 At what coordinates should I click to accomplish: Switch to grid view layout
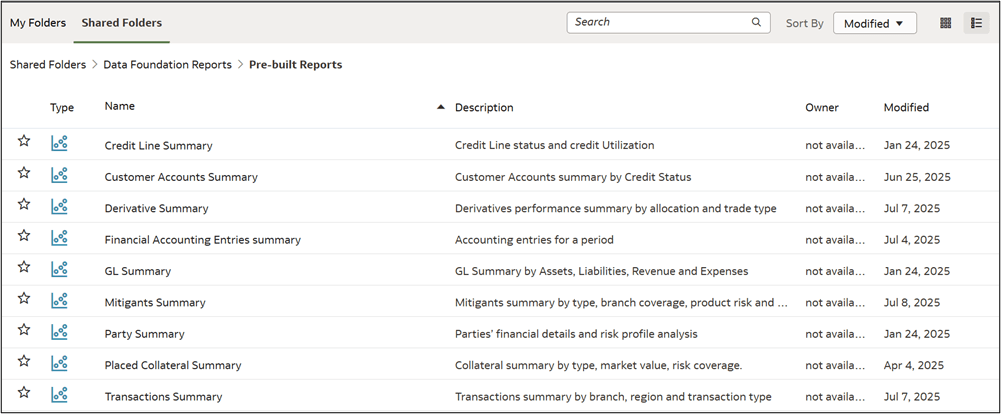(x=945, y=23)
